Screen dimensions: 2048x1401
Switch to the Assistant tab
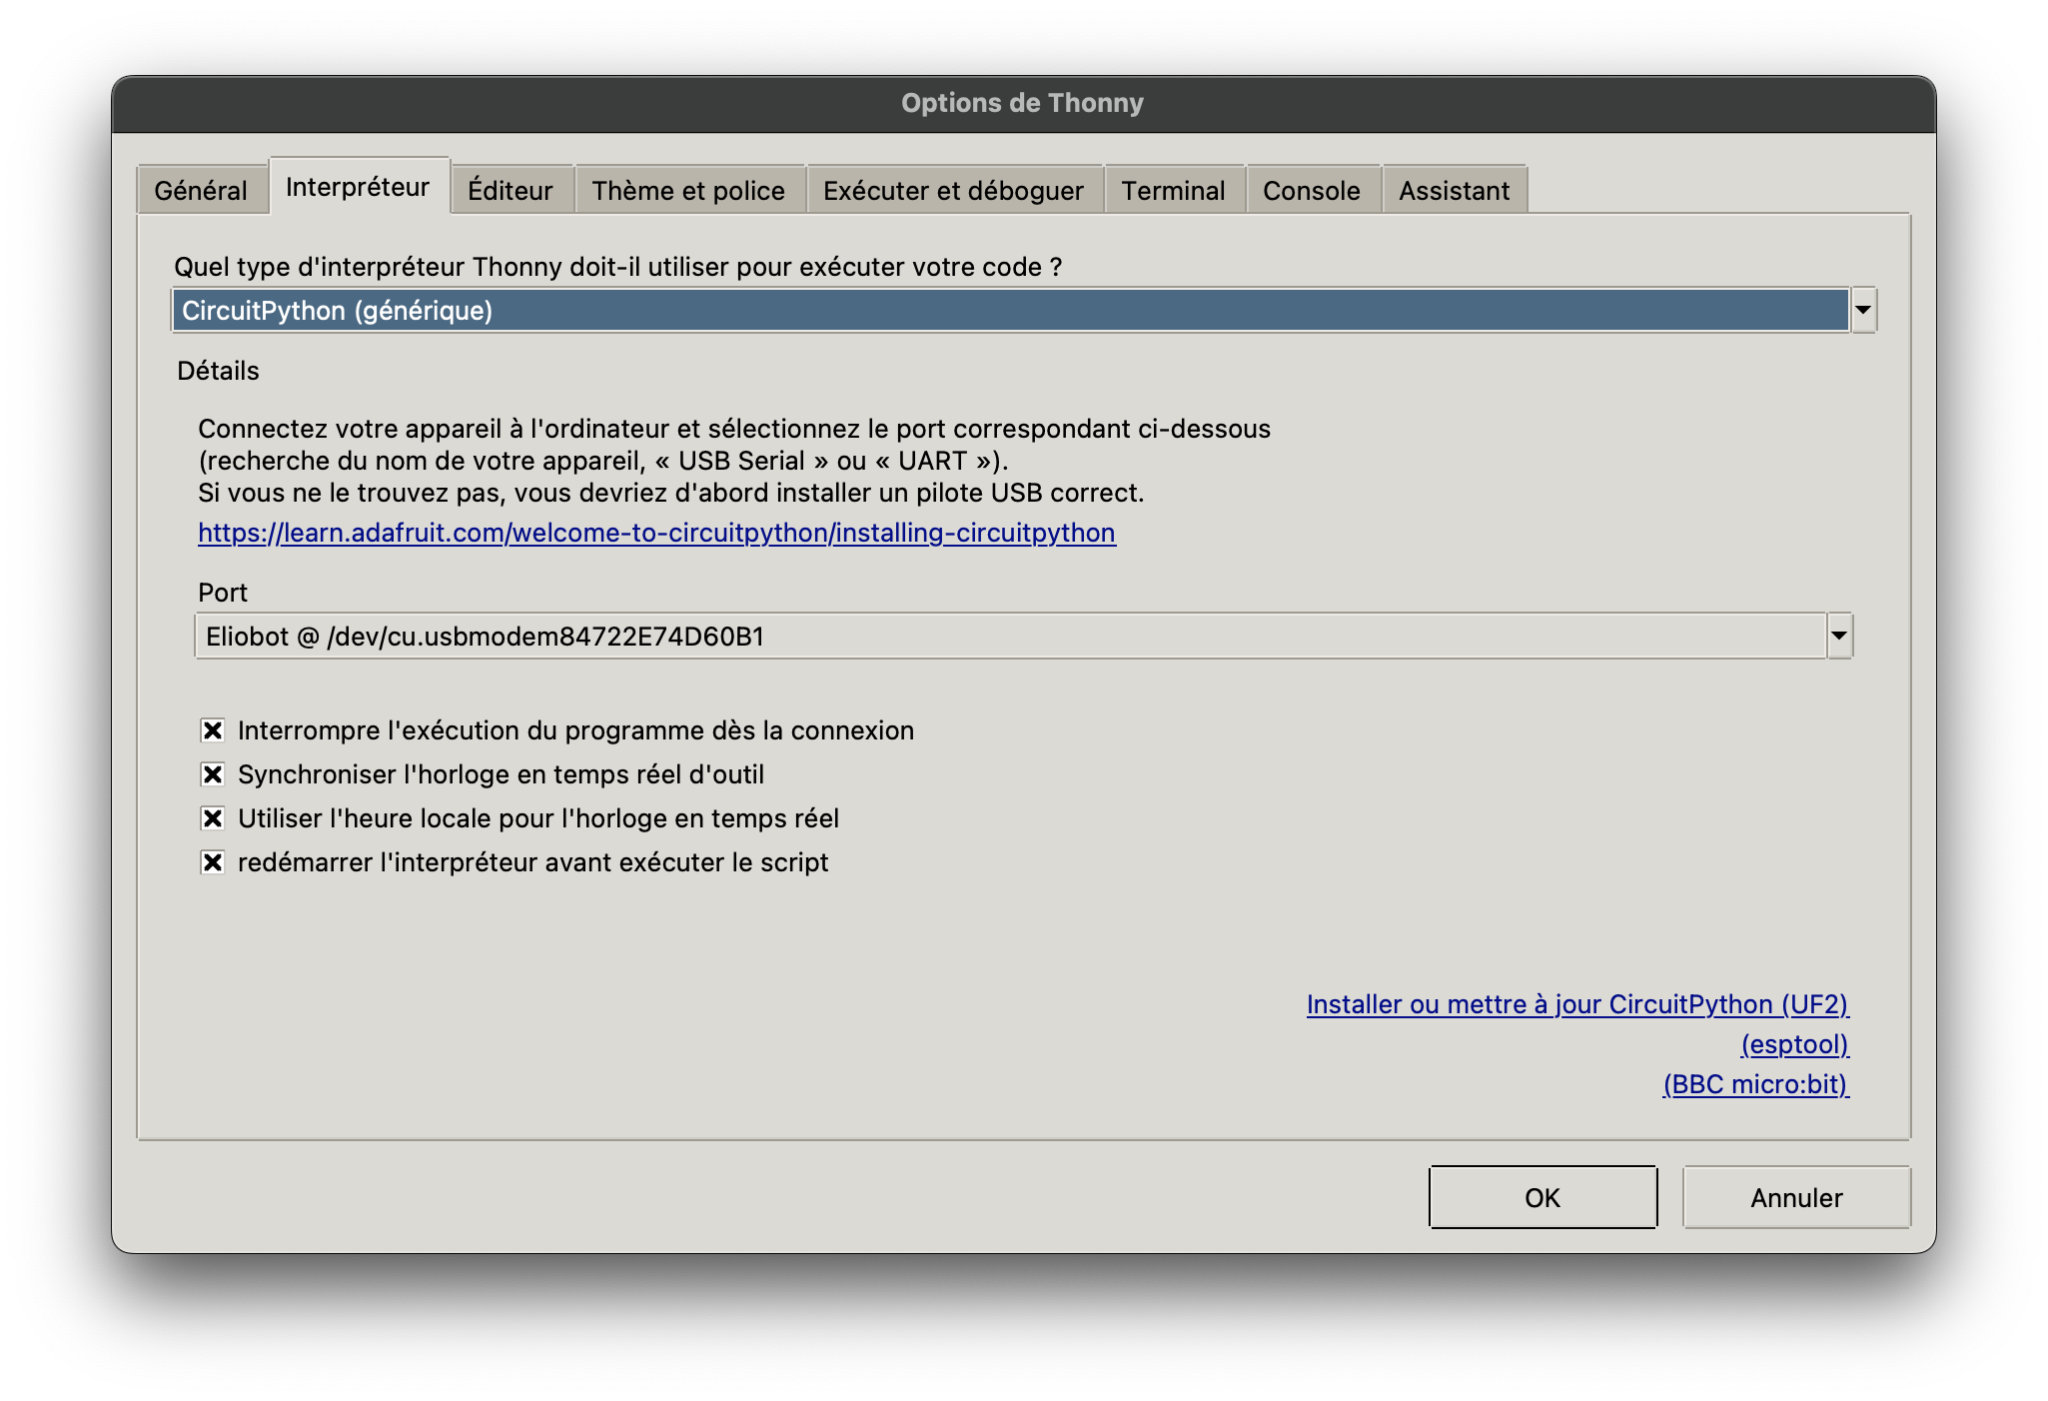click(1453, 190)
